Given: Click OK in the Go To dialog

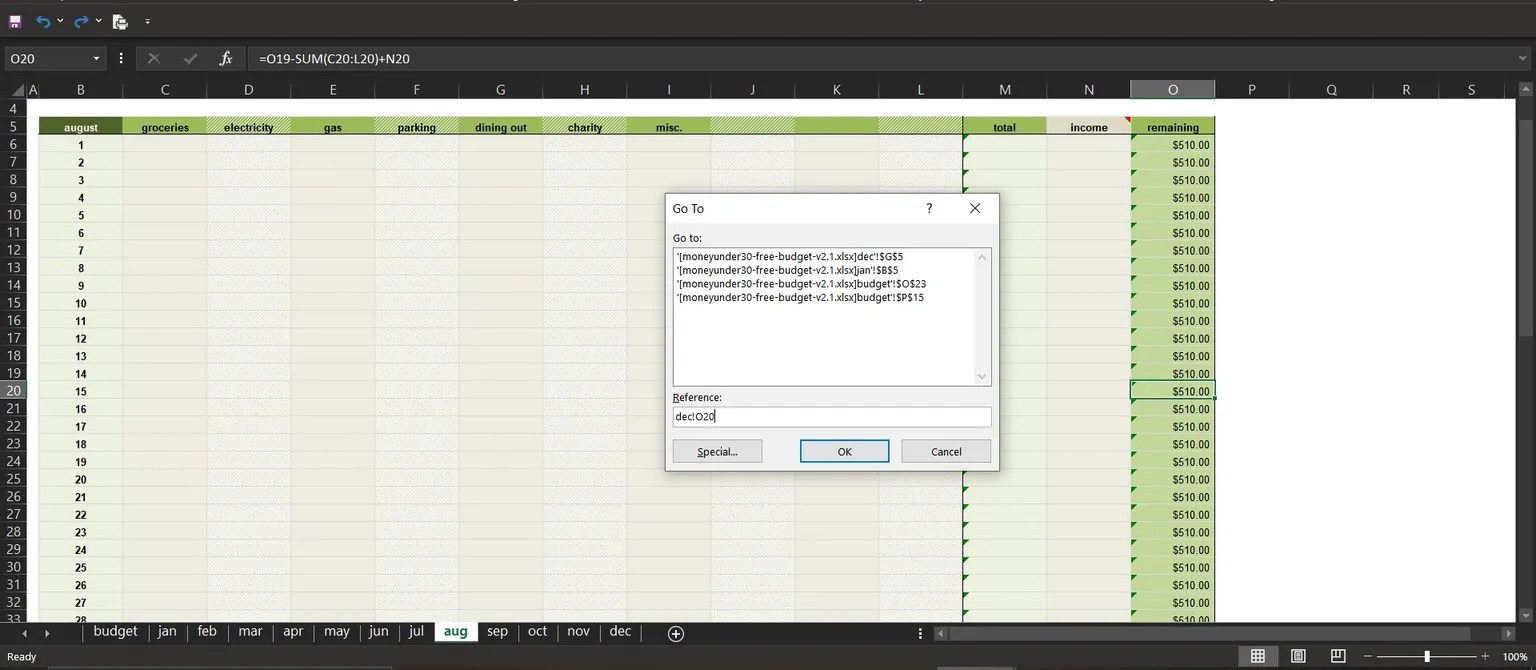Looking at the screenshot, I should pos(844,451).
